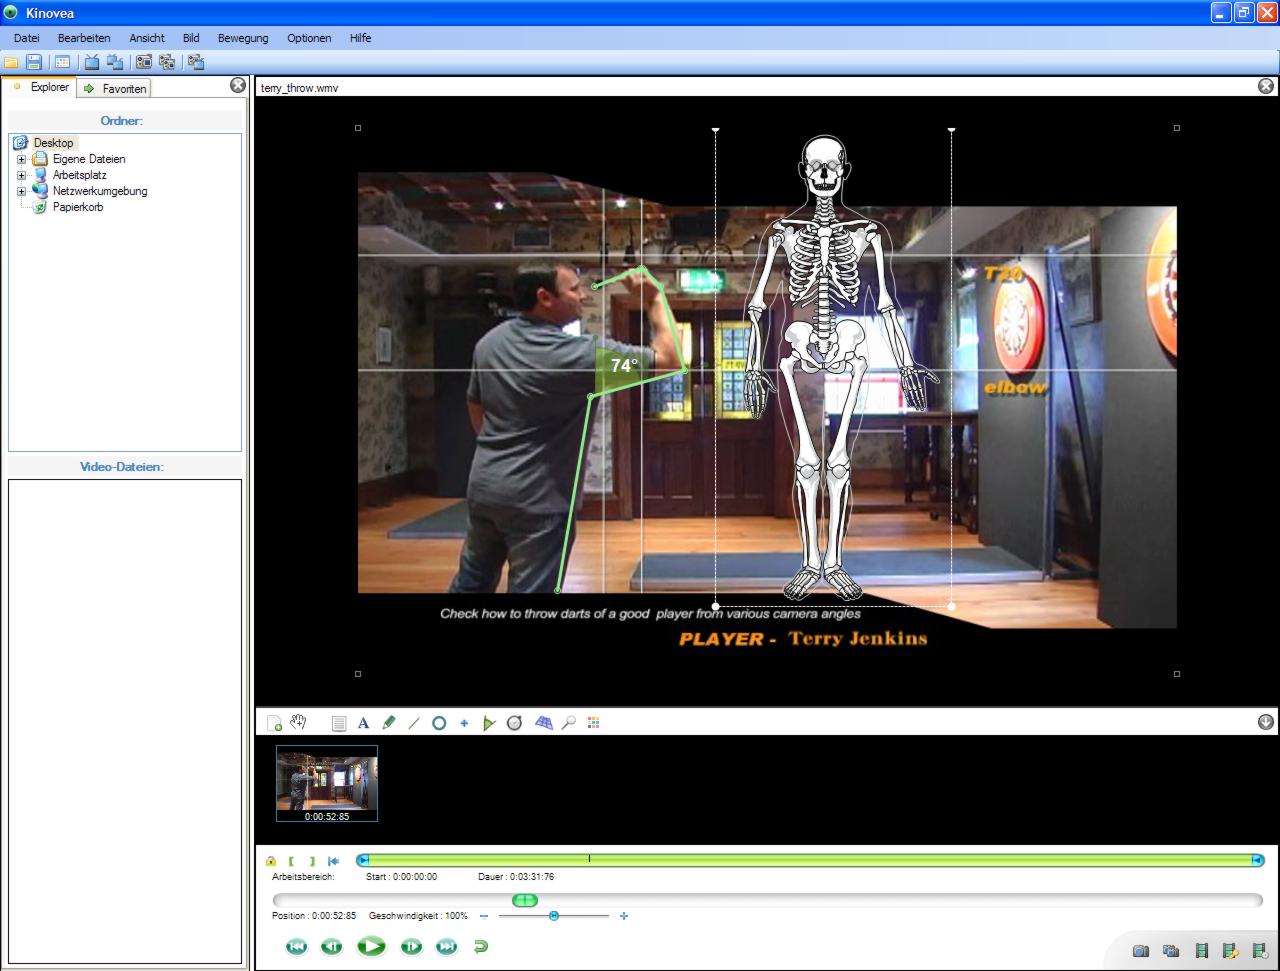Select the Circle tool

pyautogui.click(x=439, y=723)
